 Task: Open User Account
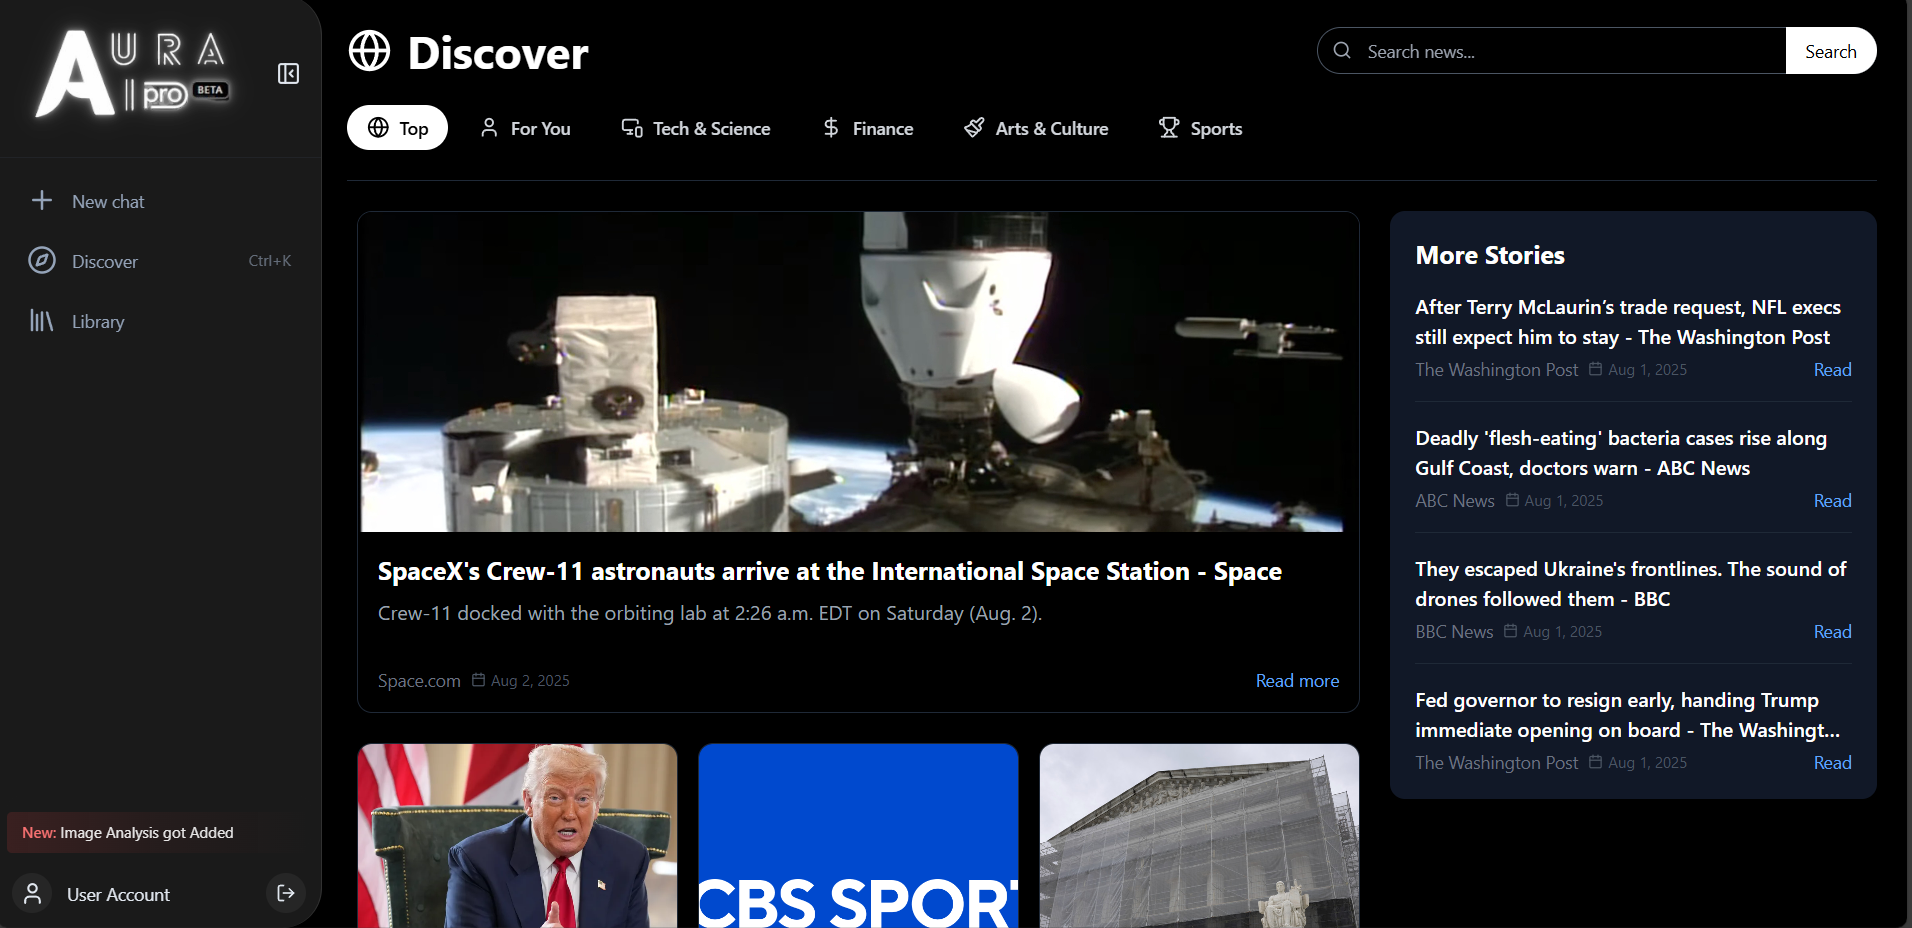[118, 894]
